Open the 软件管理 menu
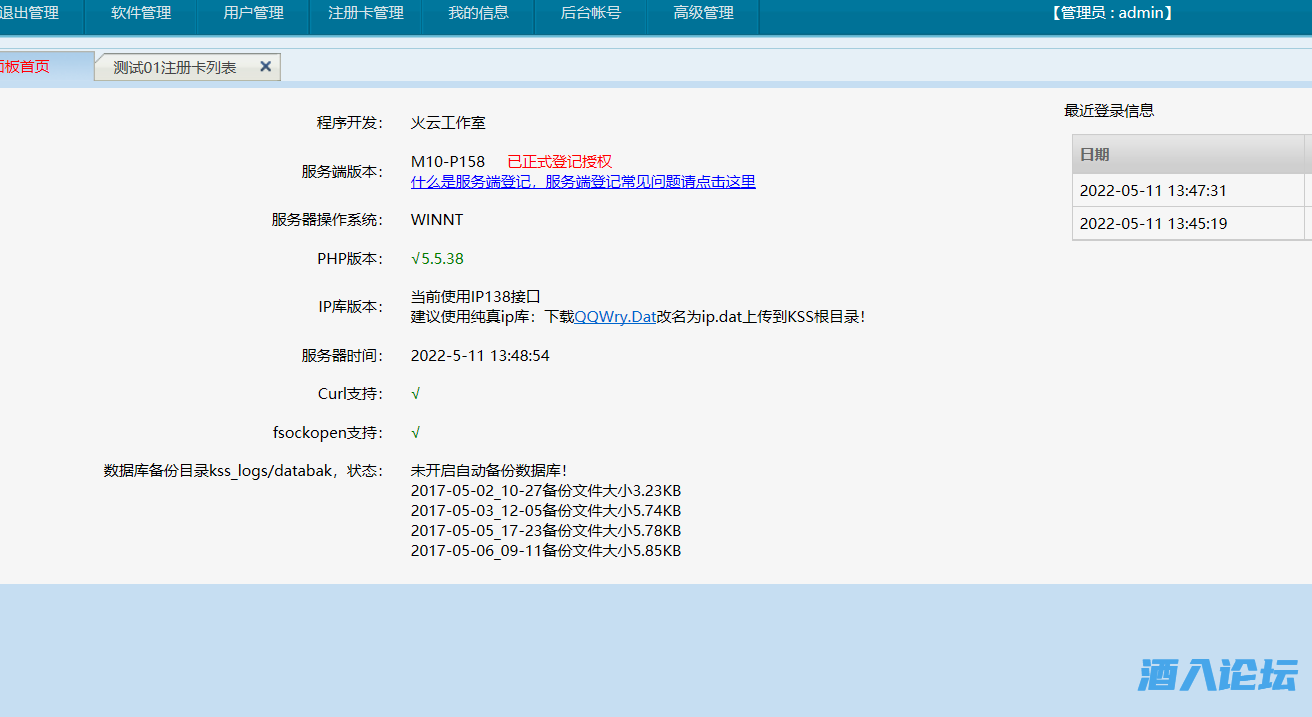 point(141,13)
